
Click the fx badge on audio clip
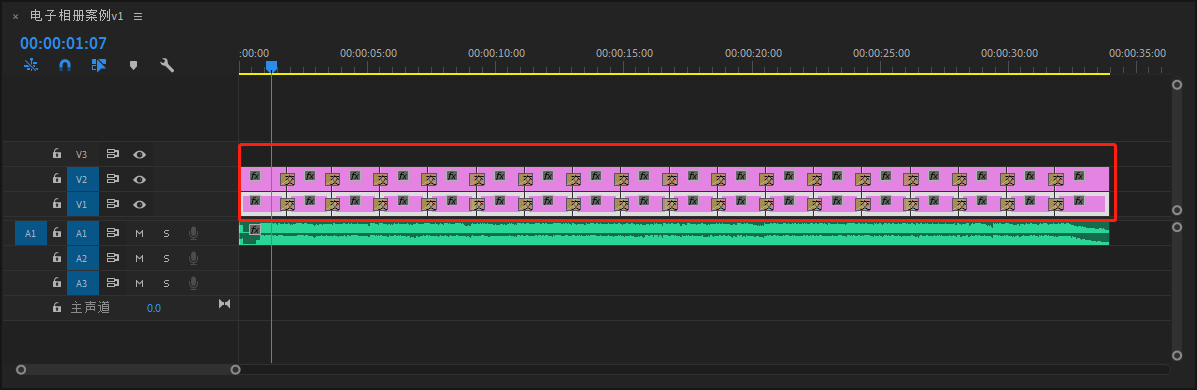point(255,229)
